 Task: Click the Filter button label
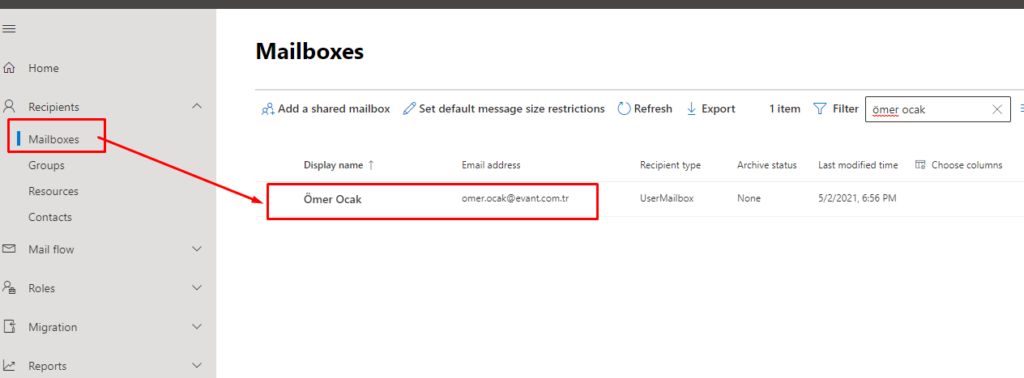pyautogui.click(x=845, y=108)
